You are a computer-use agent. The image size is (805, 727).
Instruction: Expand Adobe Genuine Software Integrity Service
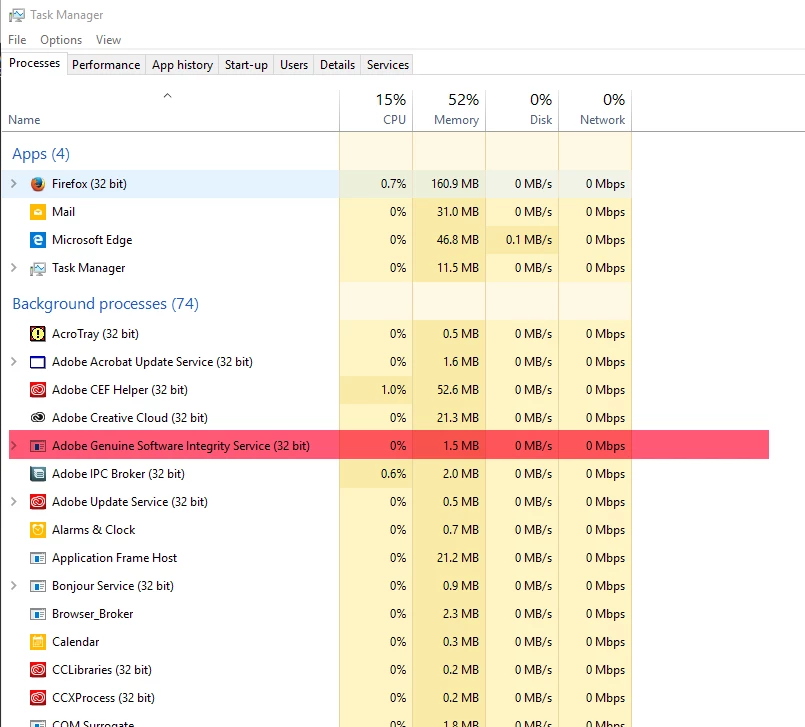14,446
